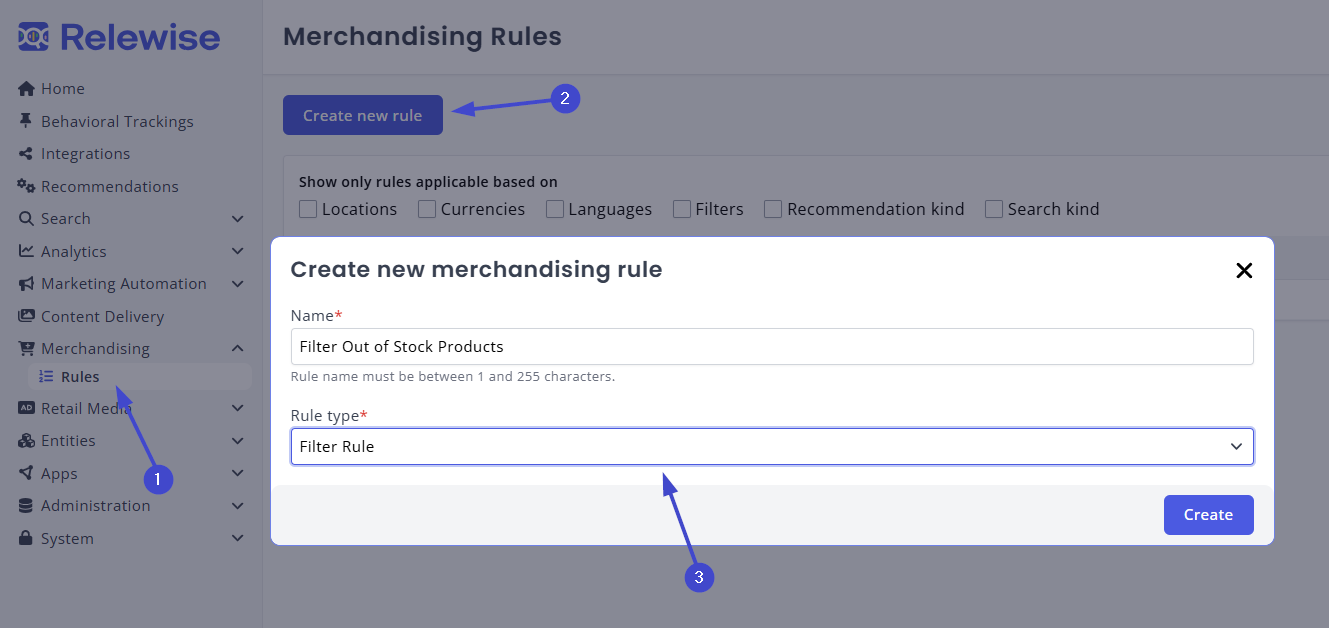Check the Currencies checkbox
The width and height of the screenshot is (1329, 628).
[426, 209]
